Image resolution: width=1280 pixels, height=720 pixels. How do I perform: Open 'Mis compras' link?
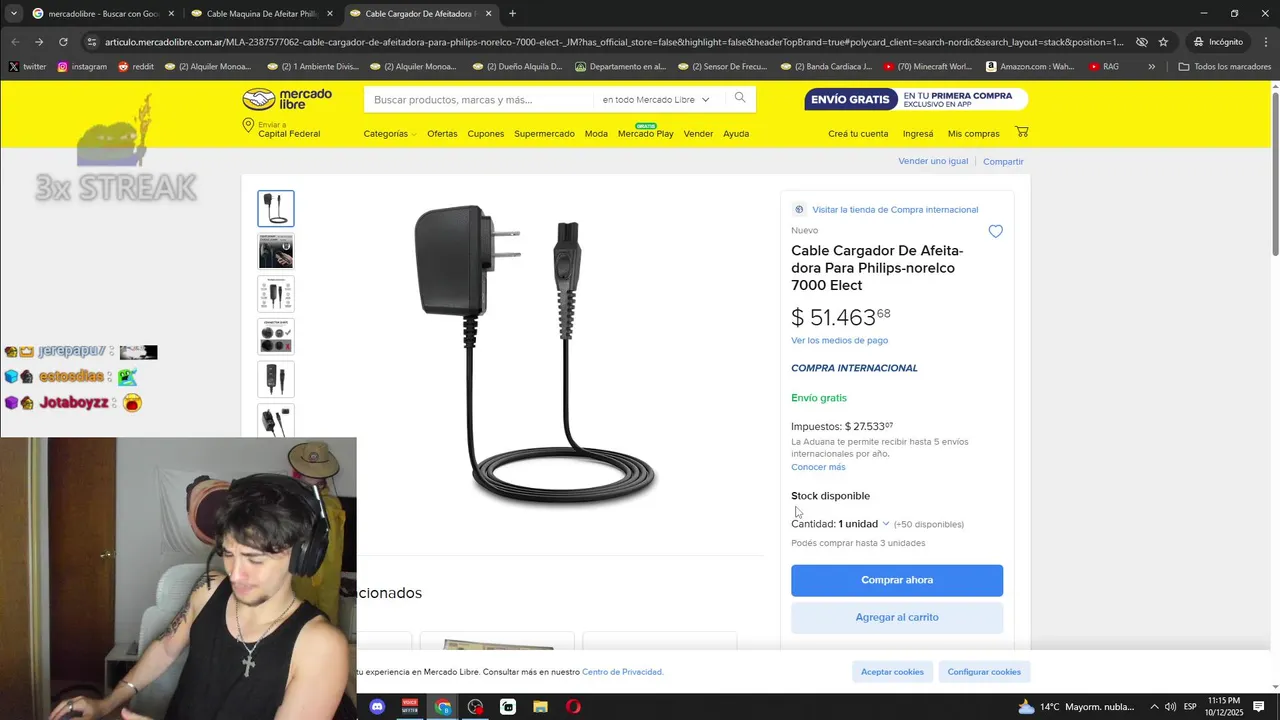click(973, 134)
